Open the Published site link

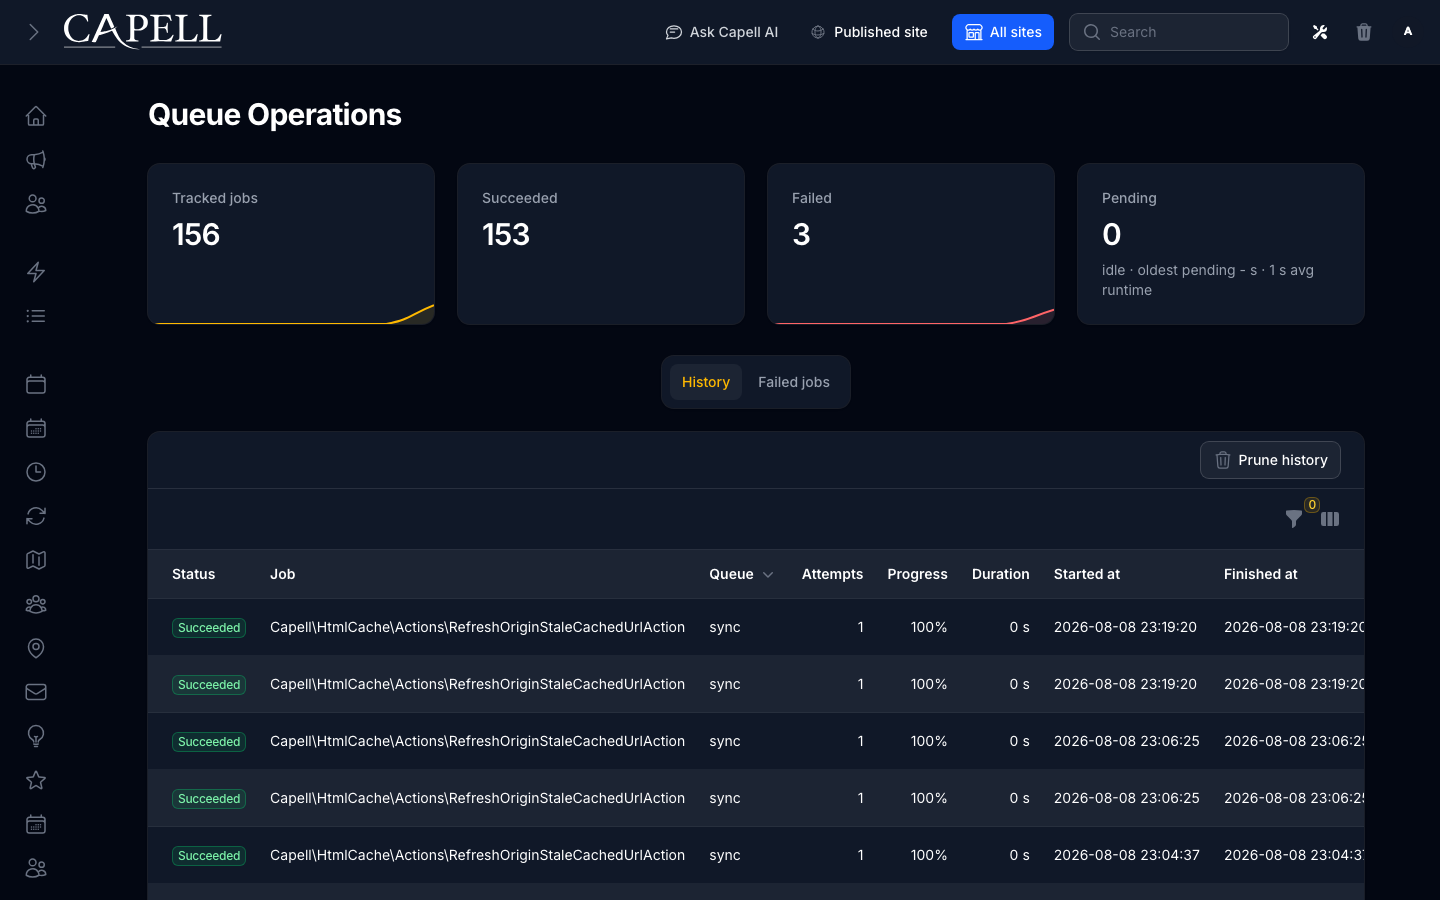[869, 32]
